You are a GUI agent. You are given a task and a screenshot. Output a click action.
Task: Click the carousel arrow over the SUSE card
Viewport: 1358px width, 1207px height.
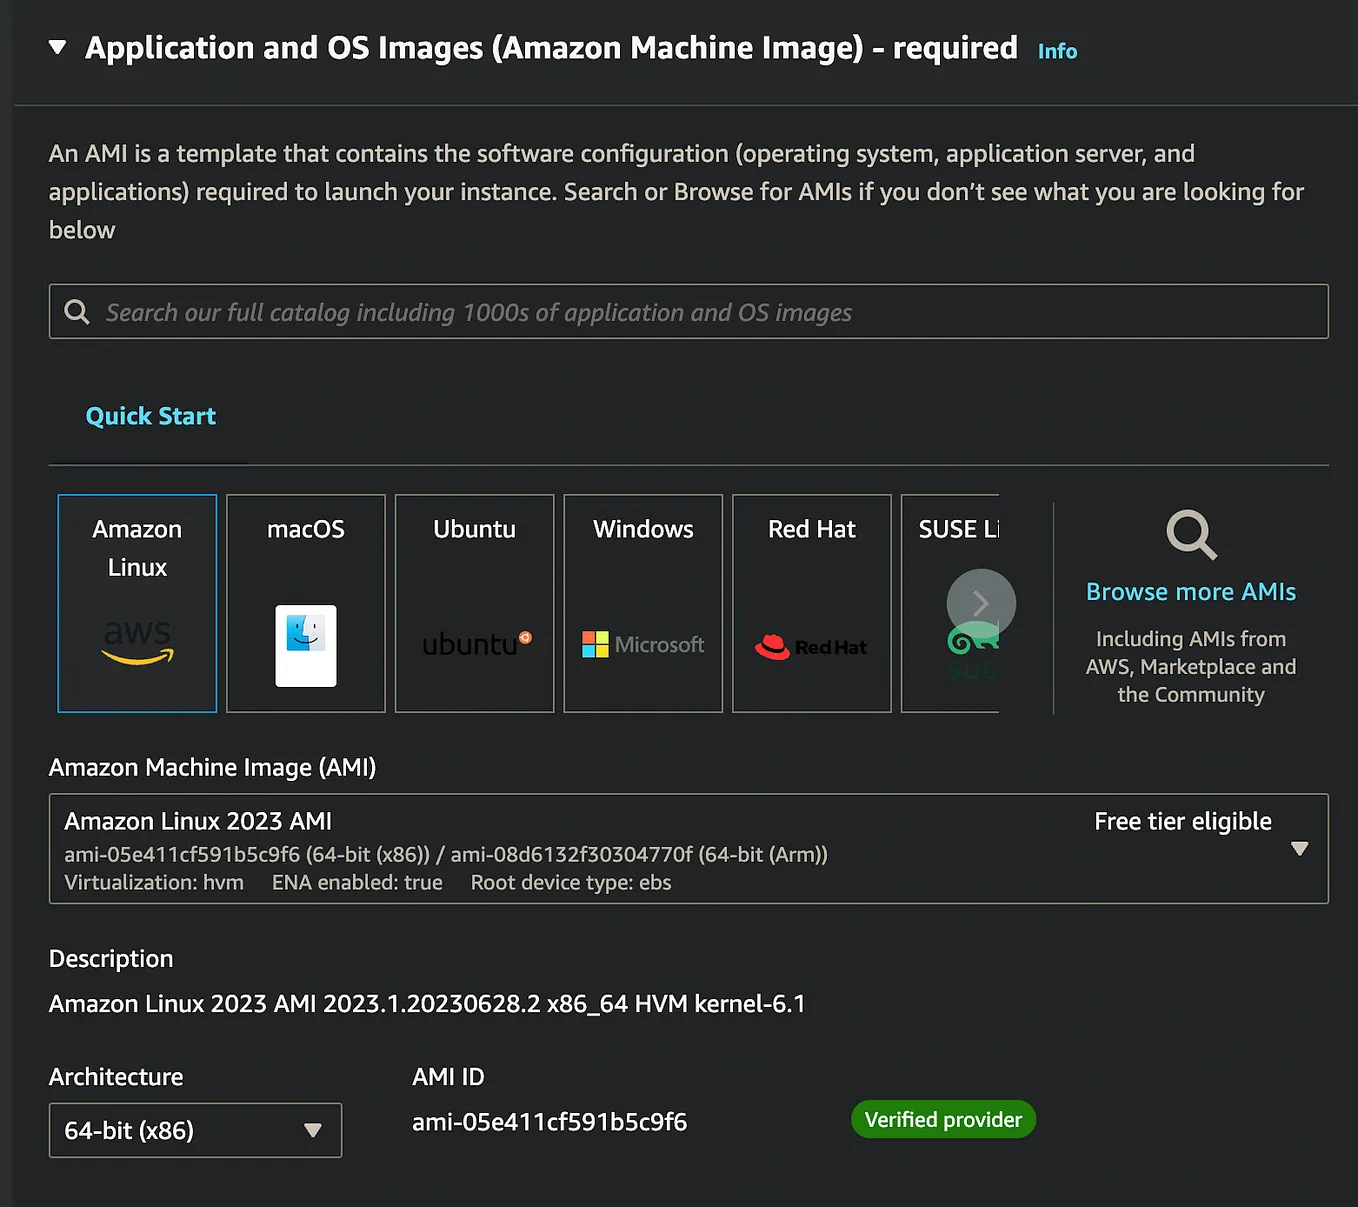pyautogui.click(x=981, y=603)
